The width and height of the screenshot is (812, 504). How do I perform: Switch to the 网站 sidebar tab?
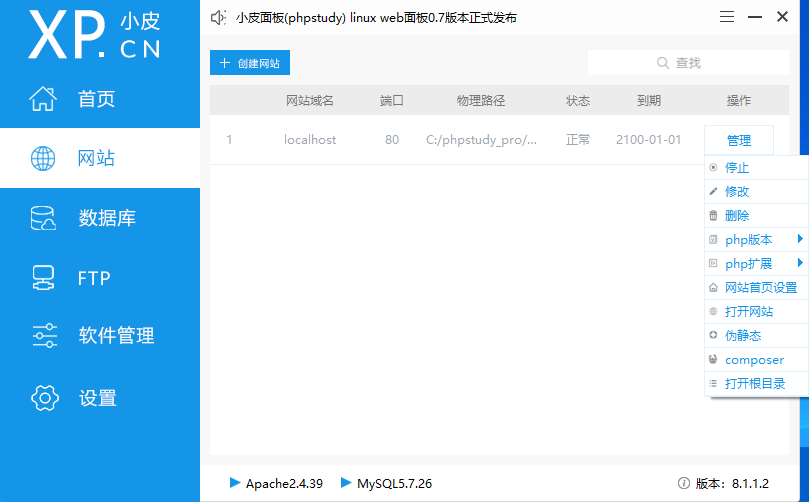click(x=100, y=158)
